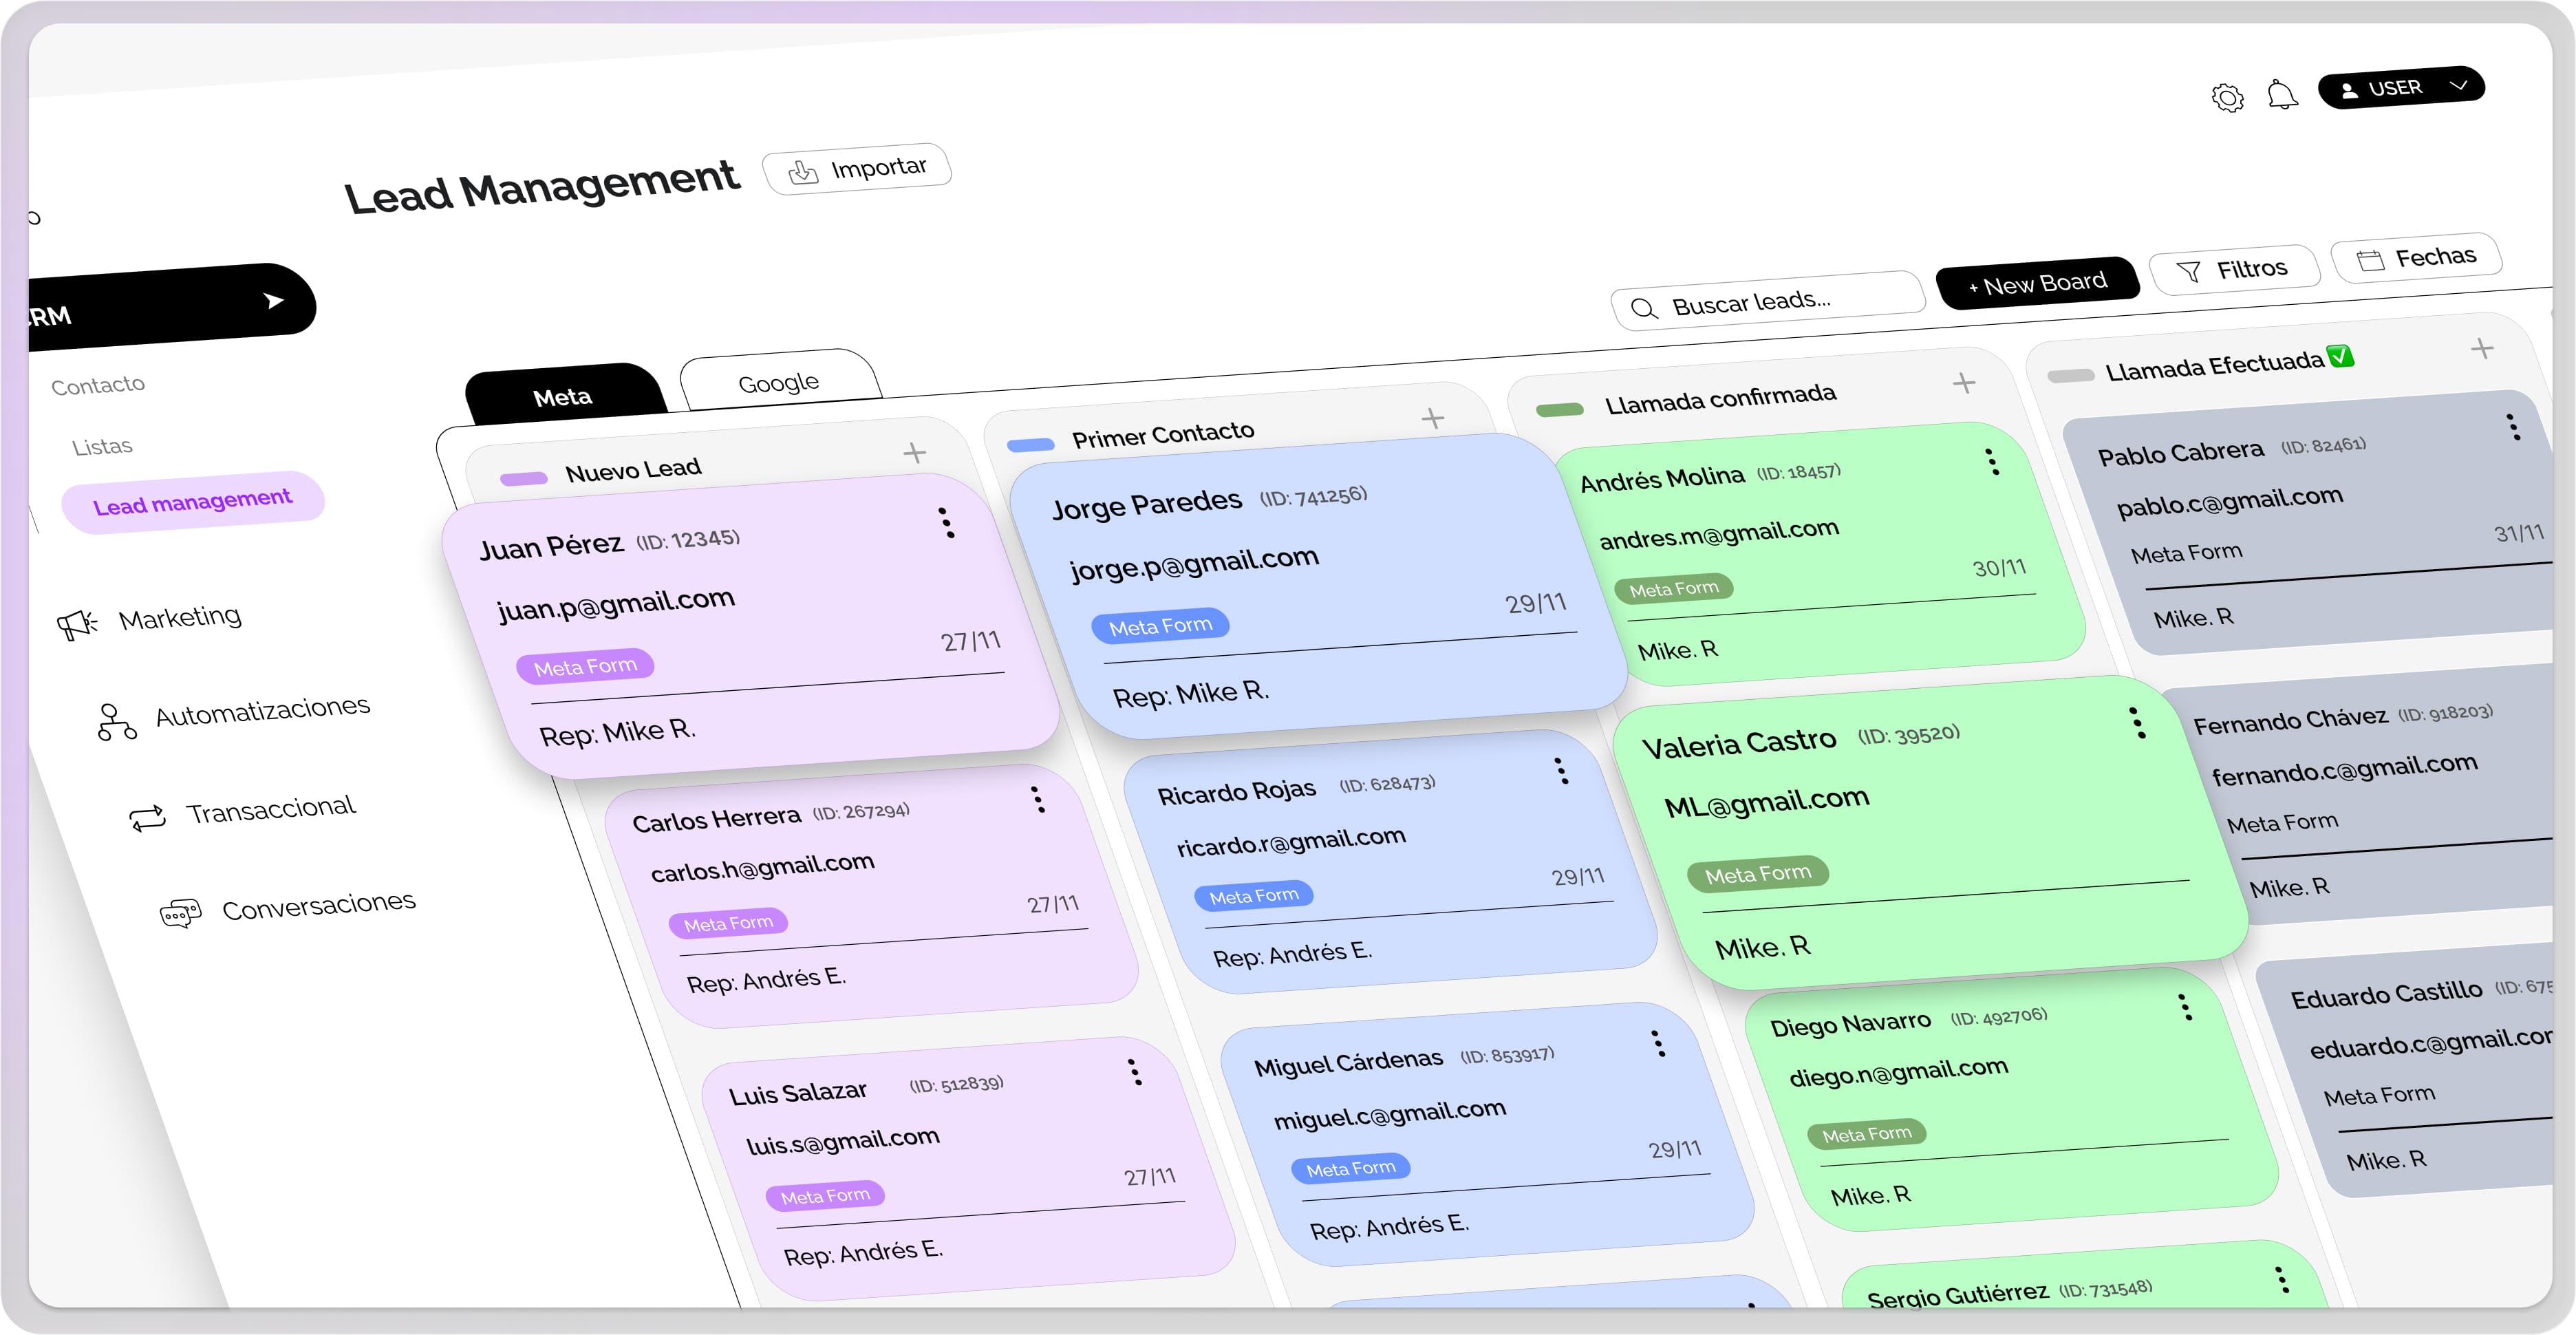The height and width of the screenshot is (1335, 2576).
Task: Open the notifications bell
Action: (2282, 94)
